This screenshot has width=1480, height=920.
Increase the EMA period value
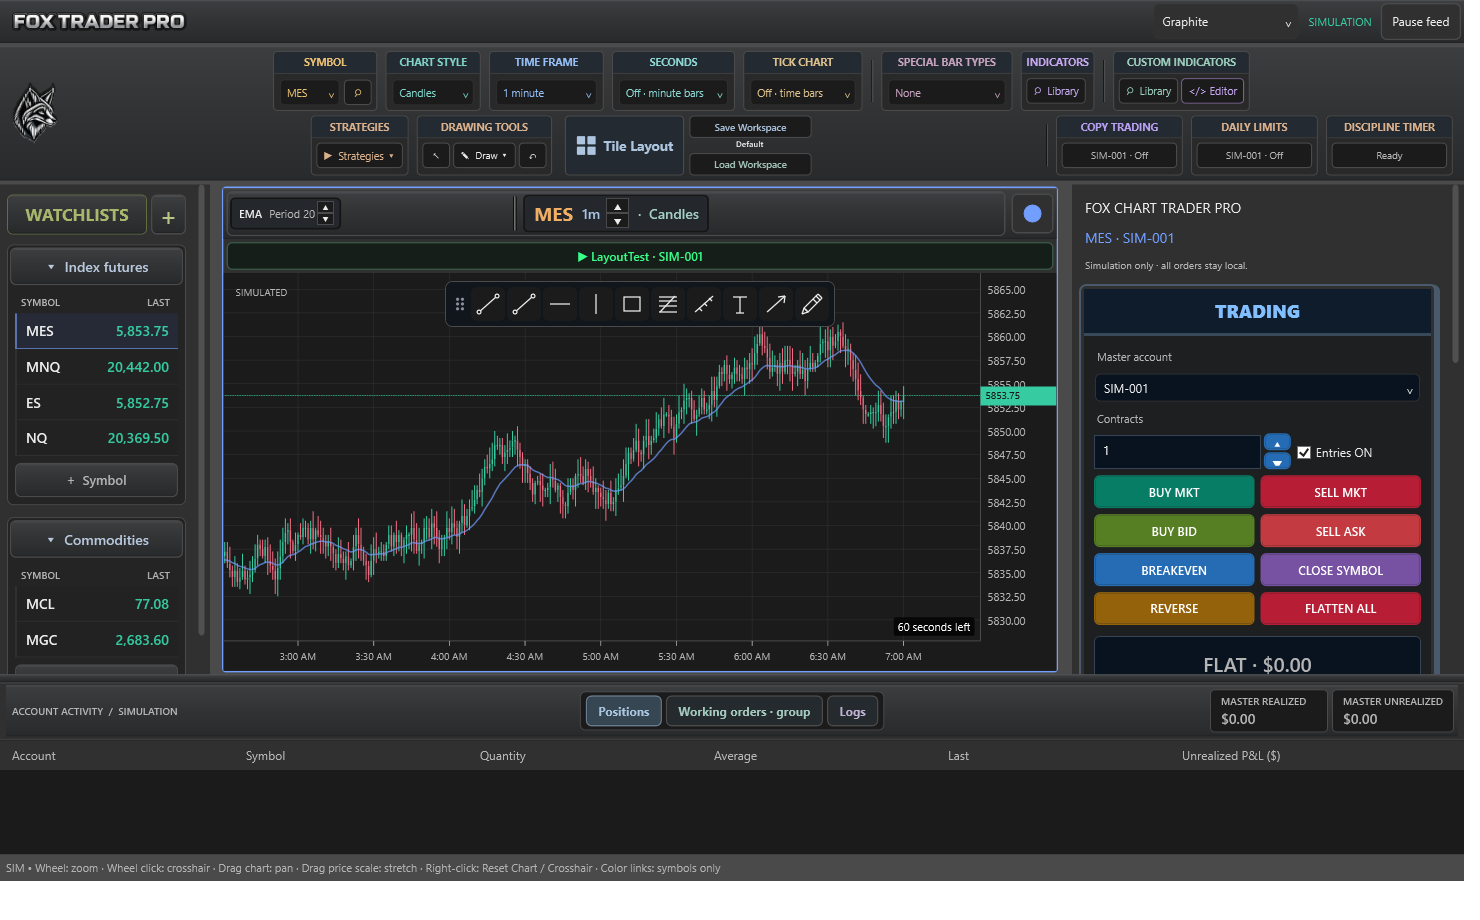(x=326, y=208)
